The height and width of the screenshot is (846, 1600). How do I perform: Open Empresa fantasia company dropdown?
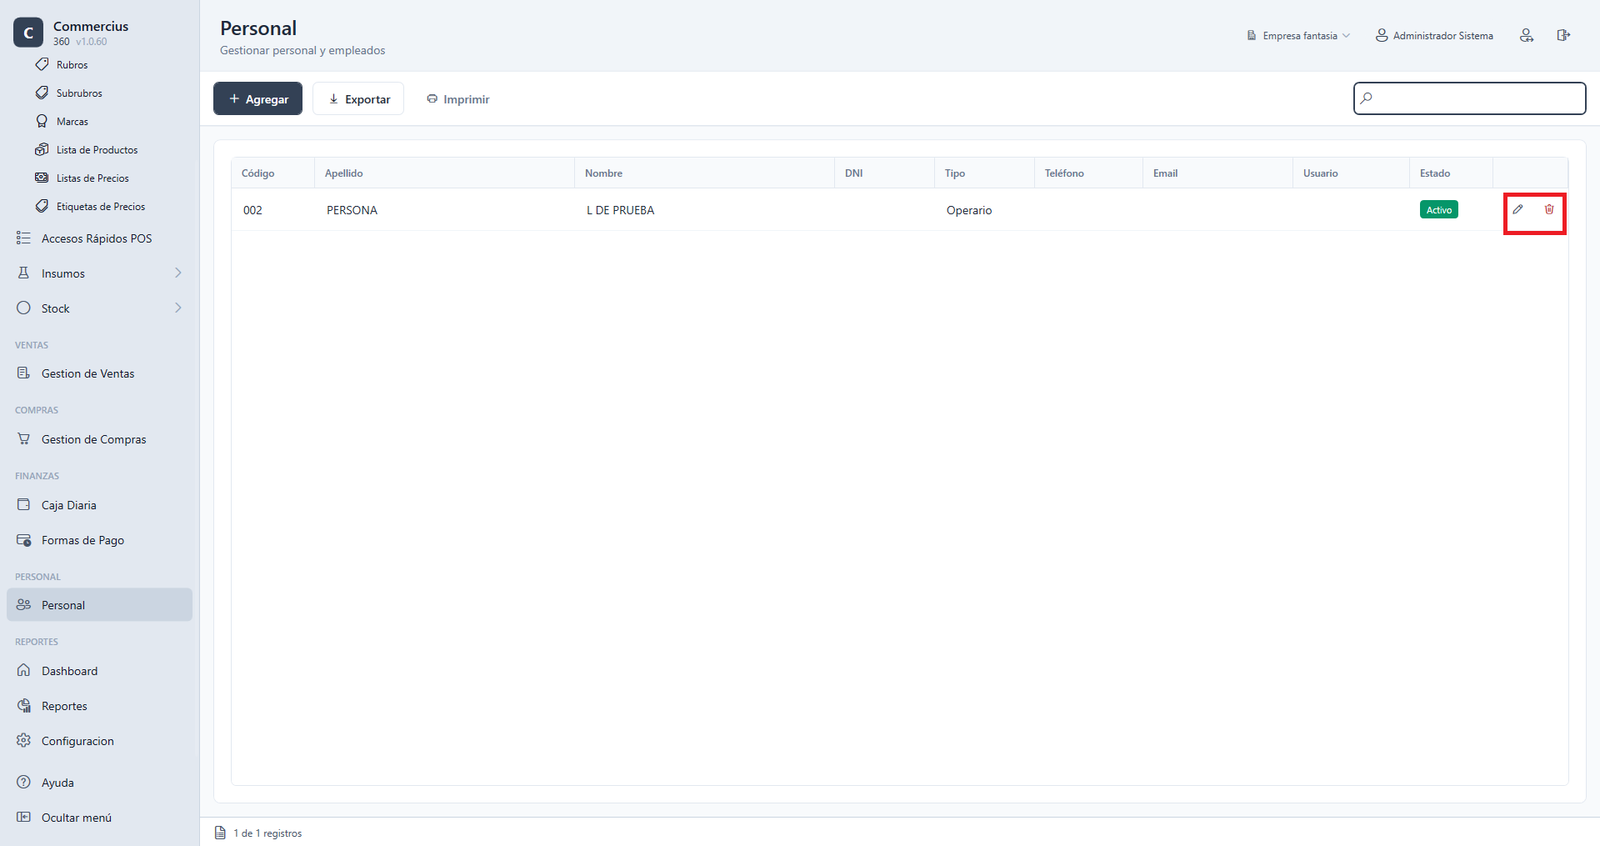1298,36
